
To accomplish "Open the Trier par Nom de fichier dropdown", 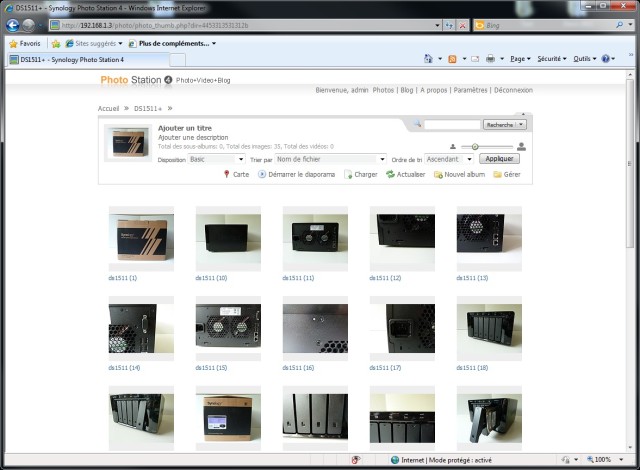I will point(330,159).
